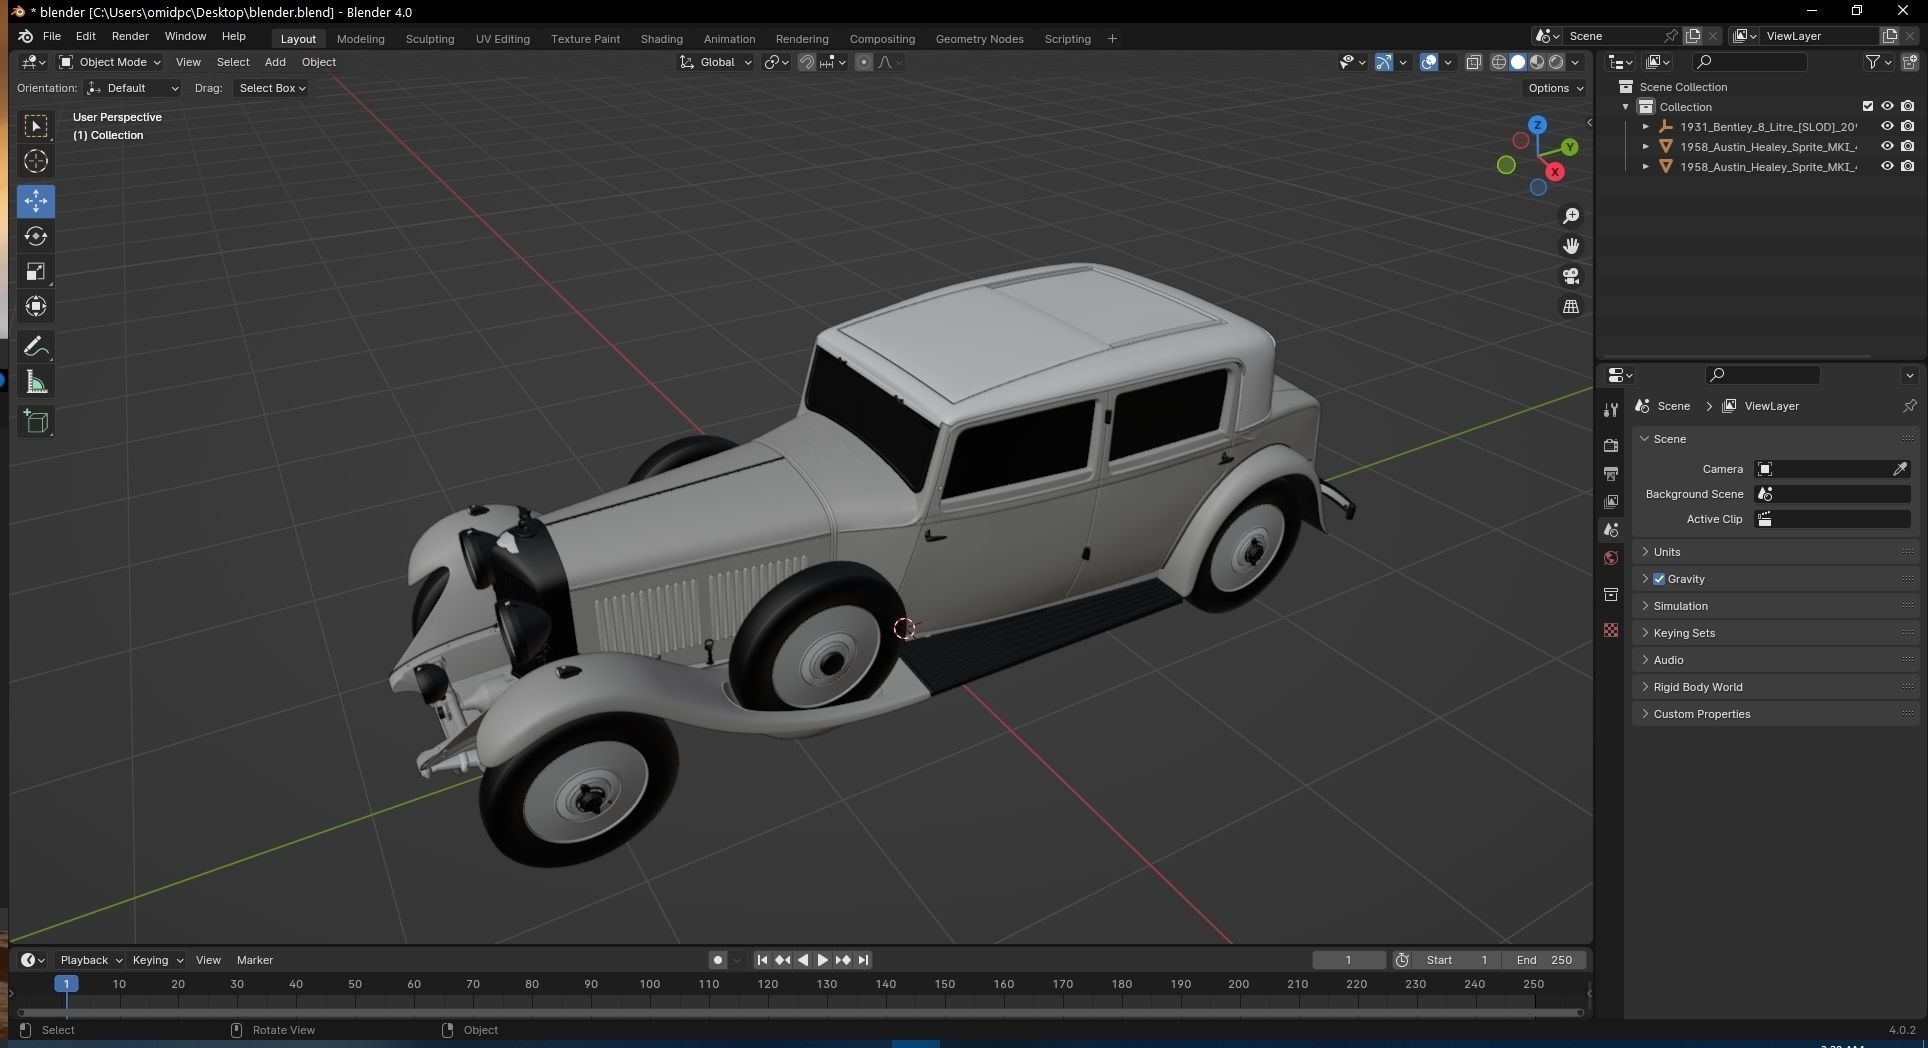Uncheck the Collection exclude checkbox
1928x1048 pixels.
coord(1867,107)
